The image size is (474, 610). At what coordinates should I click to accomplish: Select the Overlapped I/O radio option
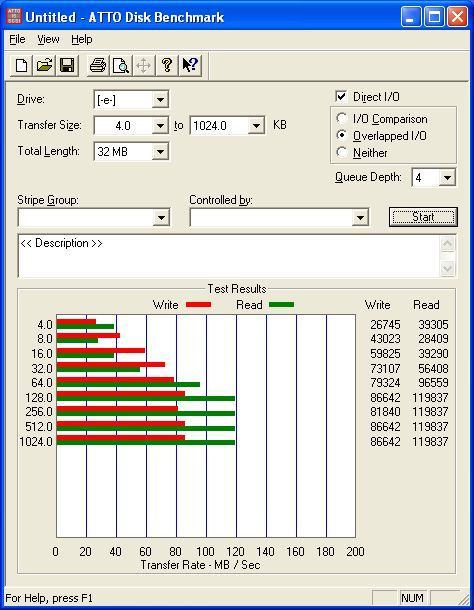341,135
